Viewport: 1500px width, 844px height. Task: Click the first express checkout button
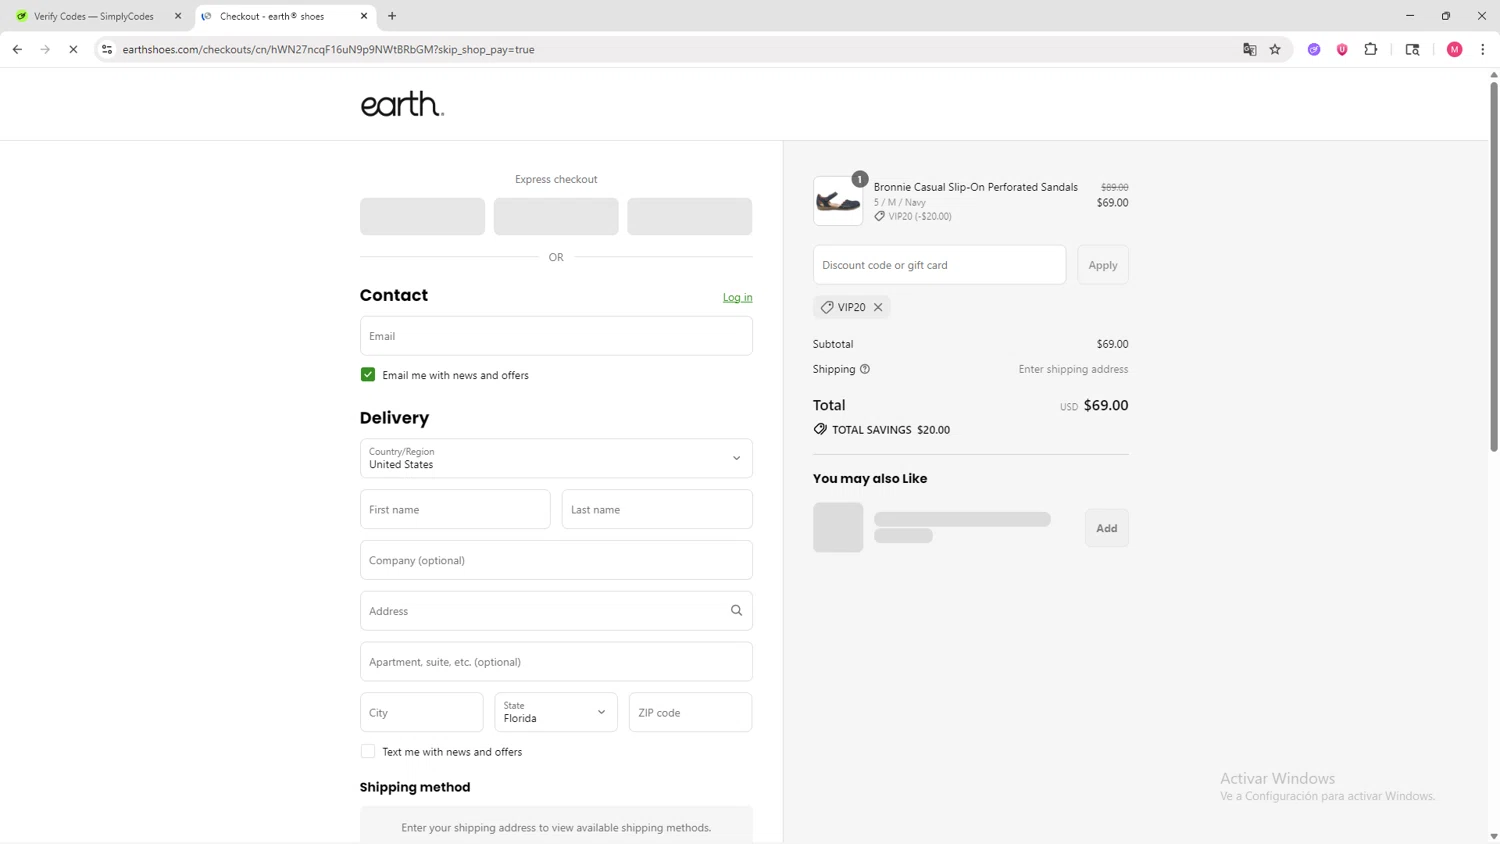coord(422,216)
